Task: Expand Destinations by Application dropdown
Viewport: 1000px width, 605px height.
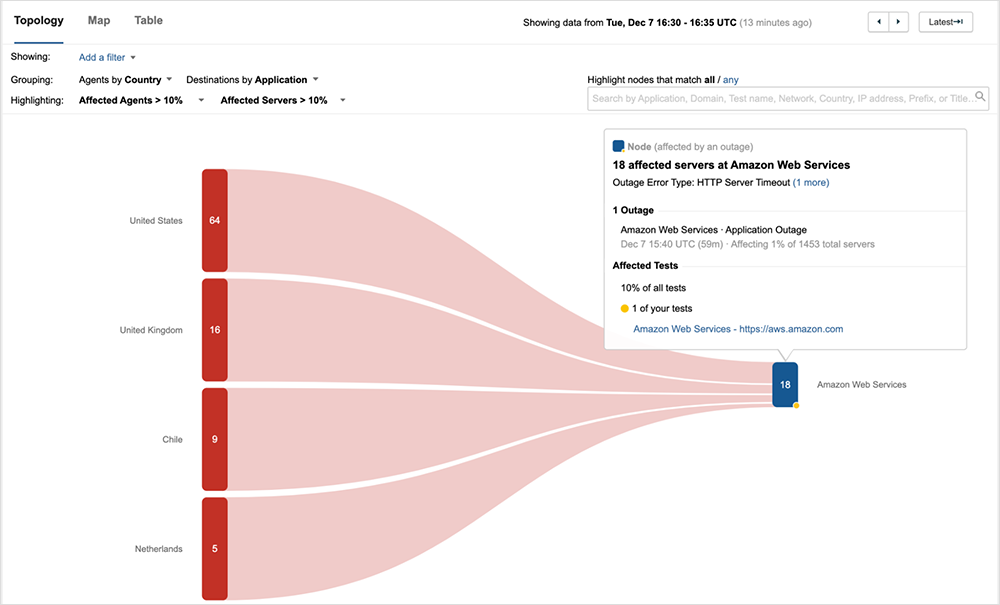Action: pyautogui.click(x=252, y=79)
